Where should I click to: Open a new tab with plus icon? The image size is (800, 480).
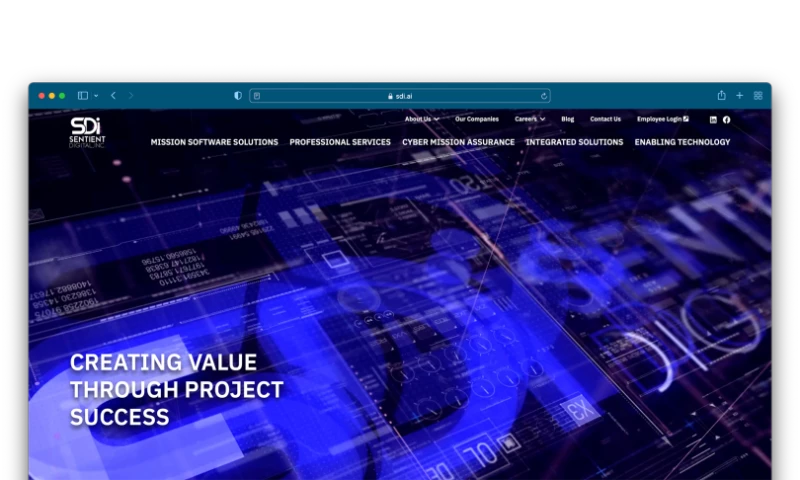point(739,95)
